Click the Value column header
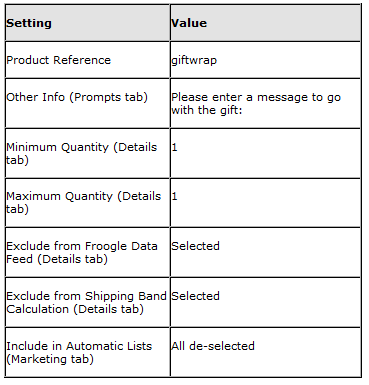The height and width of the screenshot is (385, 369). pos(265,23)
